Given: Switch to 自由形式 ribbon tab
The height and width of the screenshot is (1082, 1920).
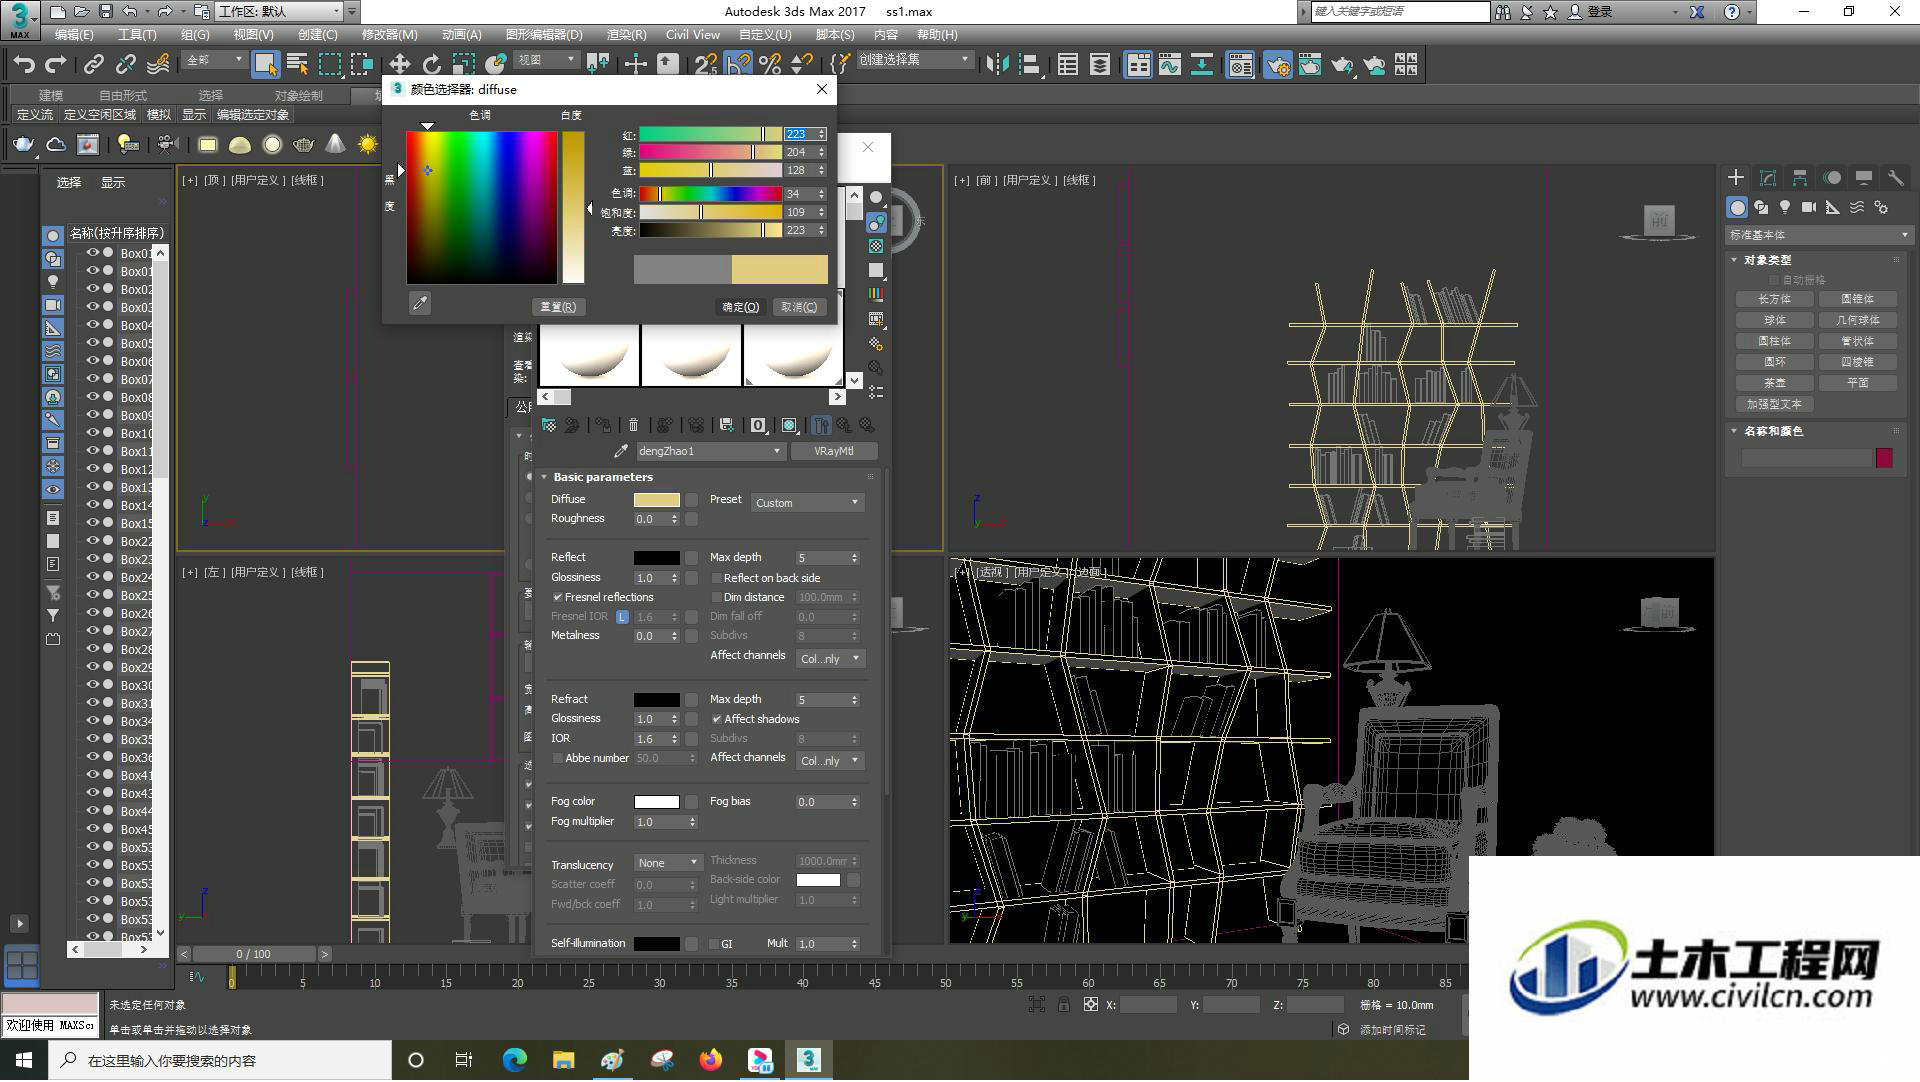Looking at the screenshot, I should point(122,95).
